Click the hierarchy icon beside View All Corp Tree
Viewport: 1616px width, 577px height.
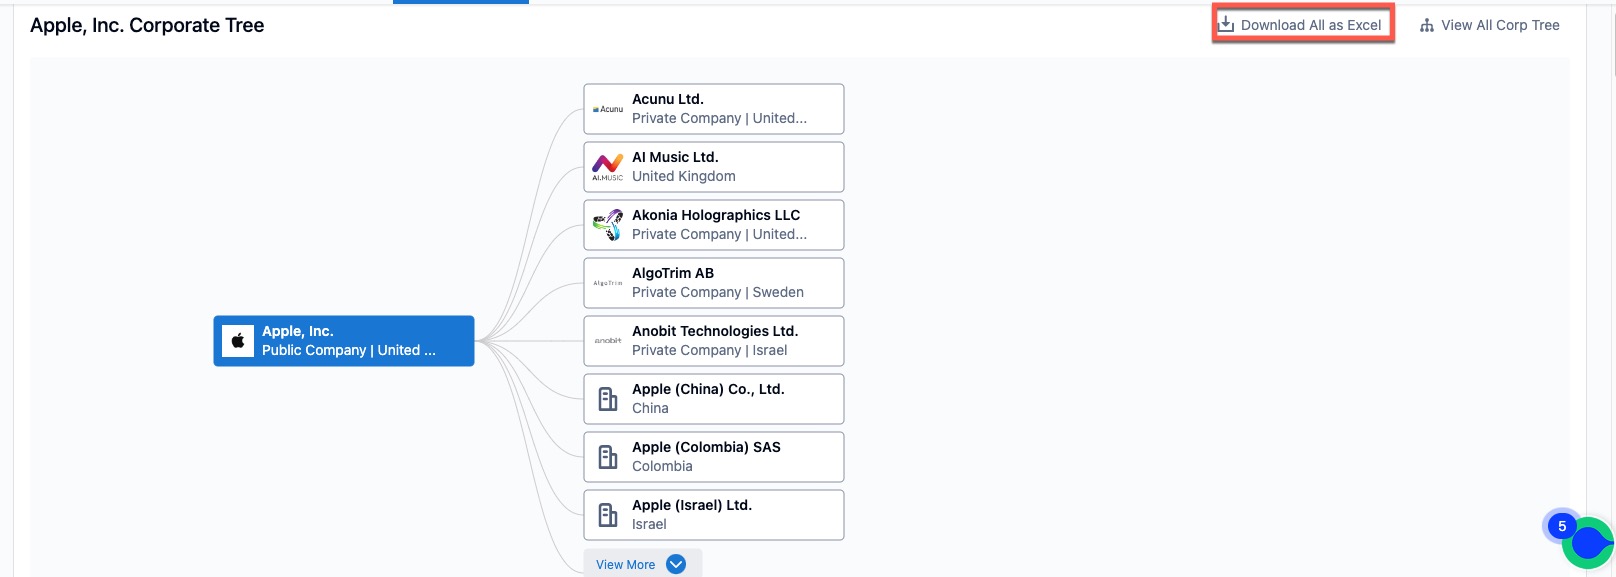(x=1427, y=26)
